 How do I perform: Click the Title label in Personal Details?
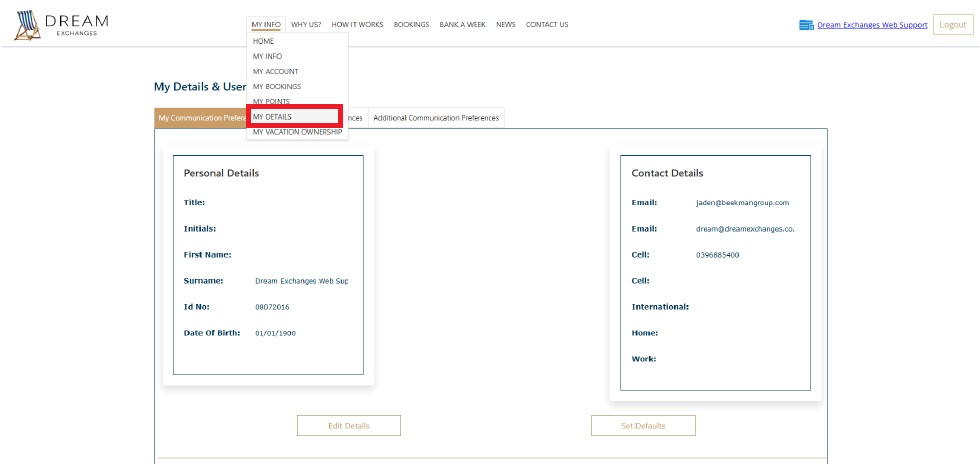pos(194,203)
